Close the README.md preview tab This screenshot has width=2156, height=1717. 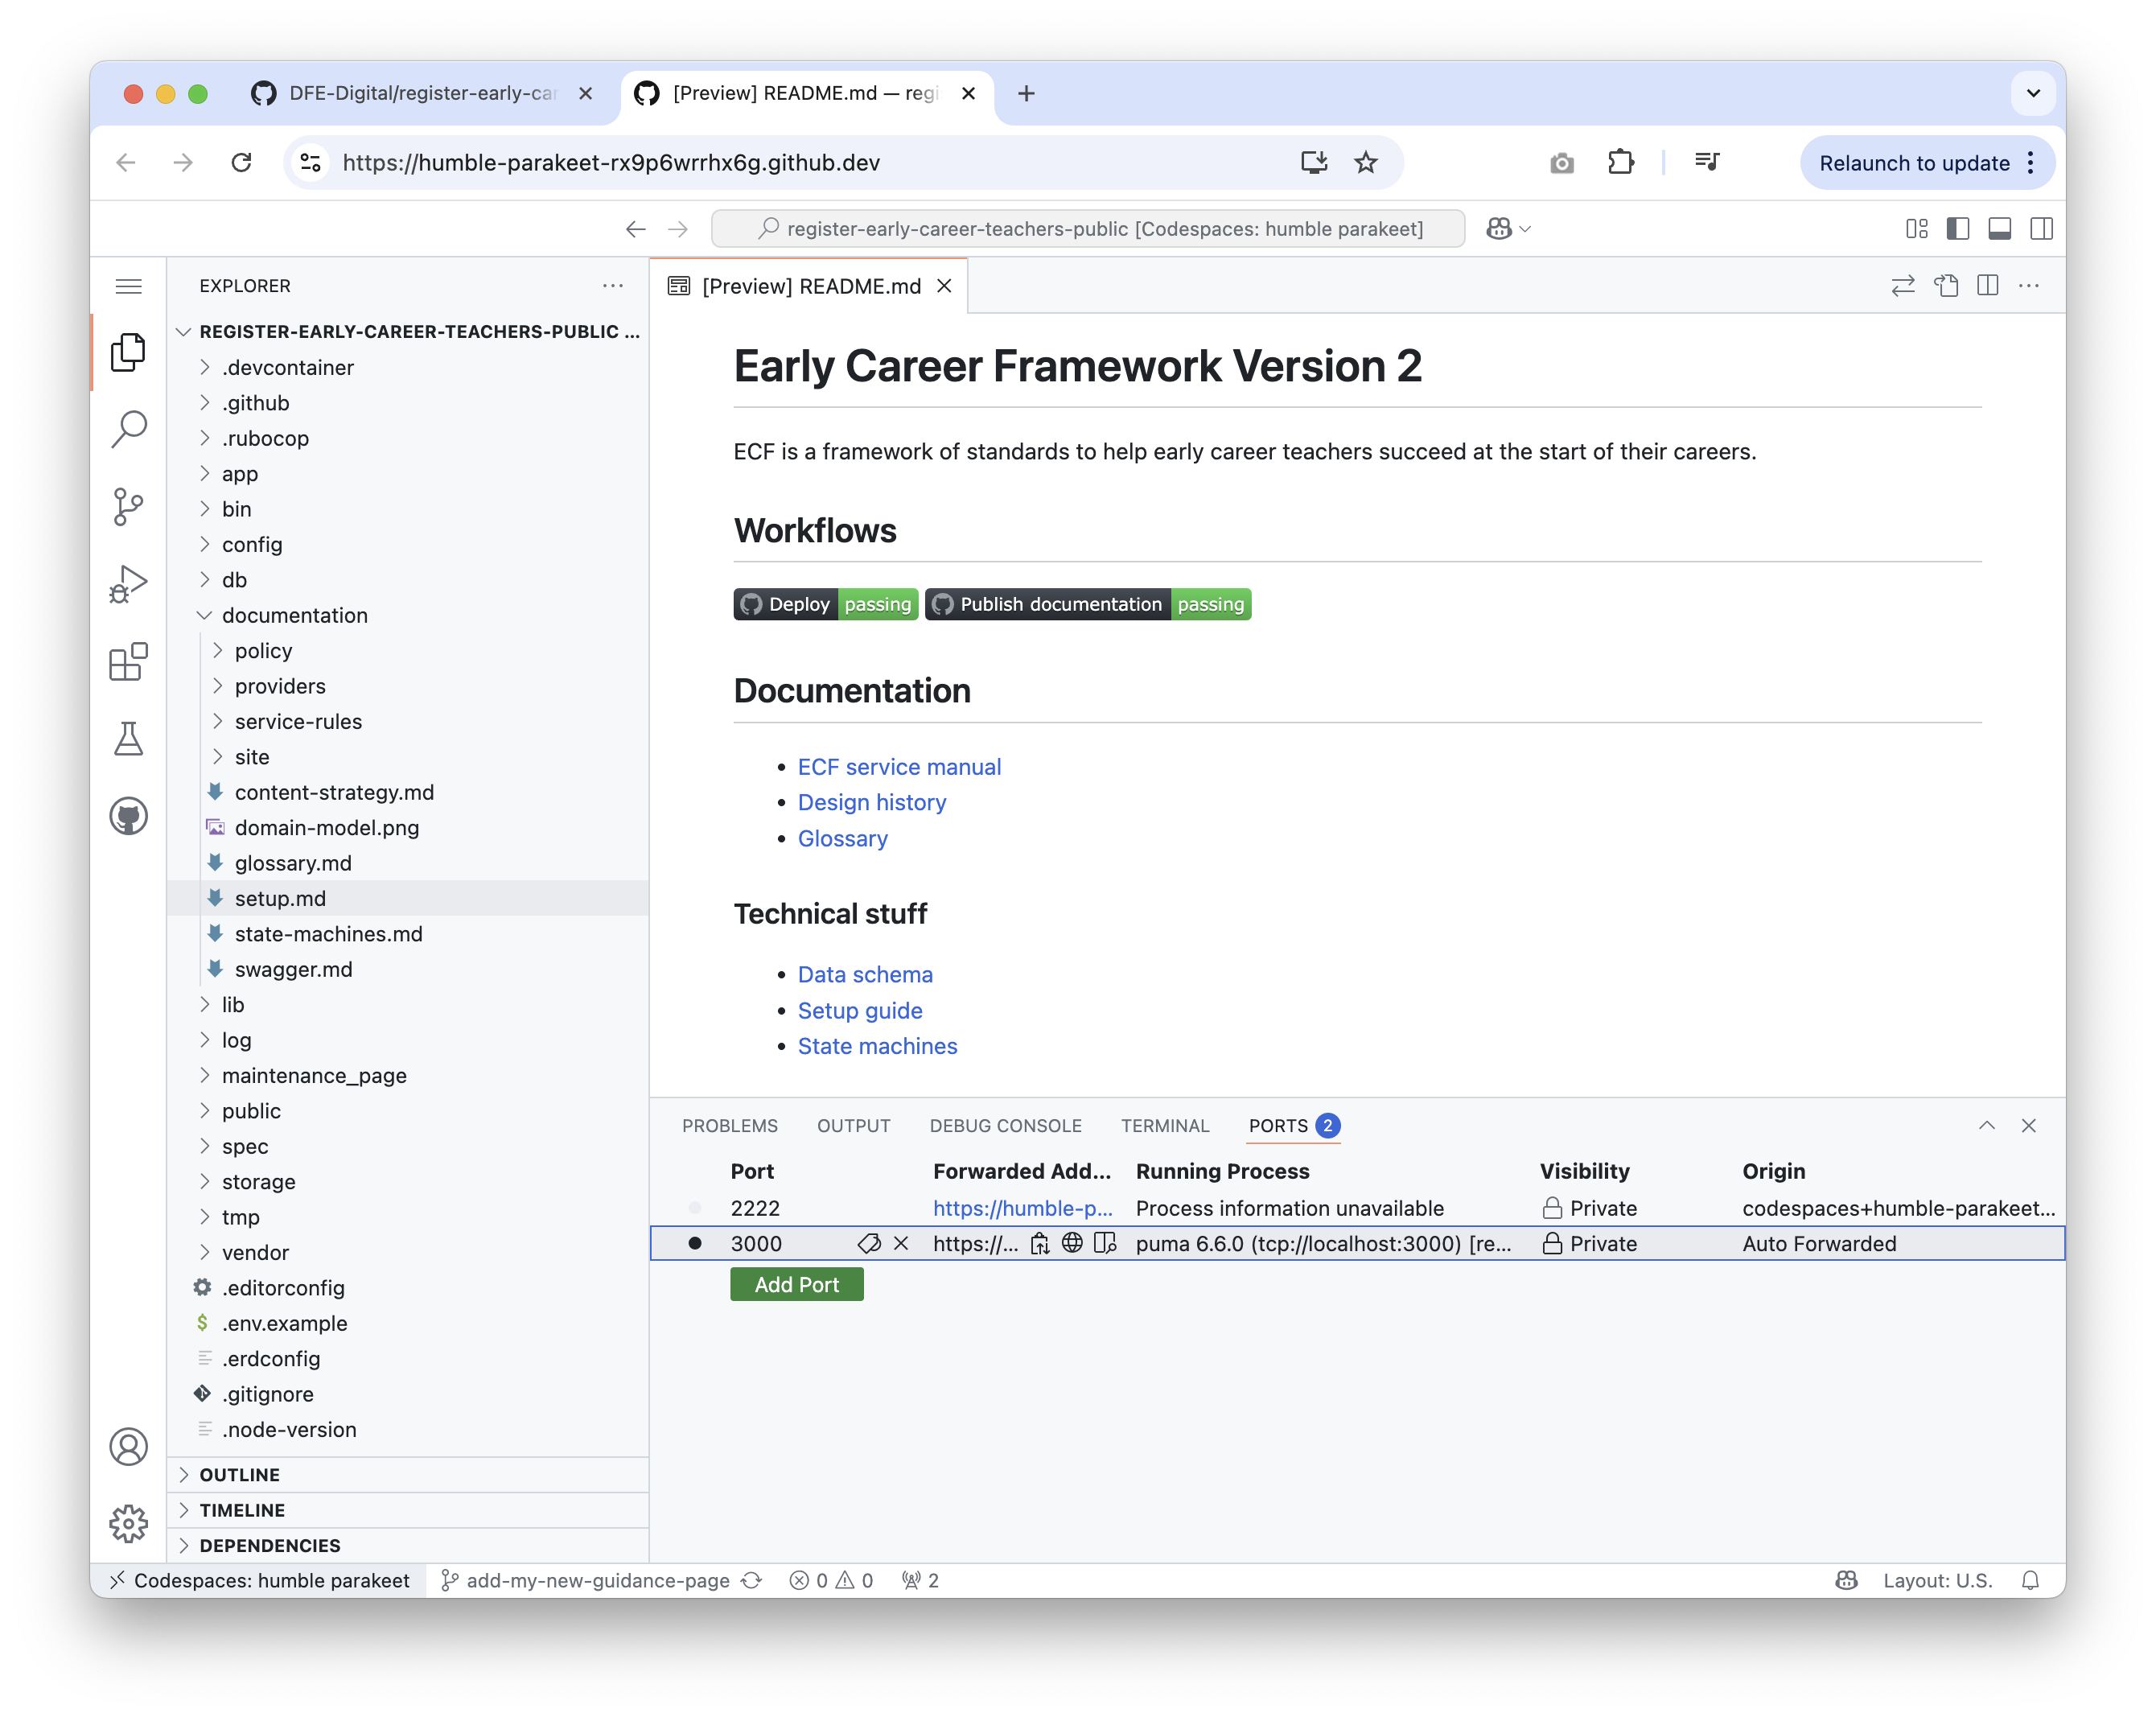point(943,286)
